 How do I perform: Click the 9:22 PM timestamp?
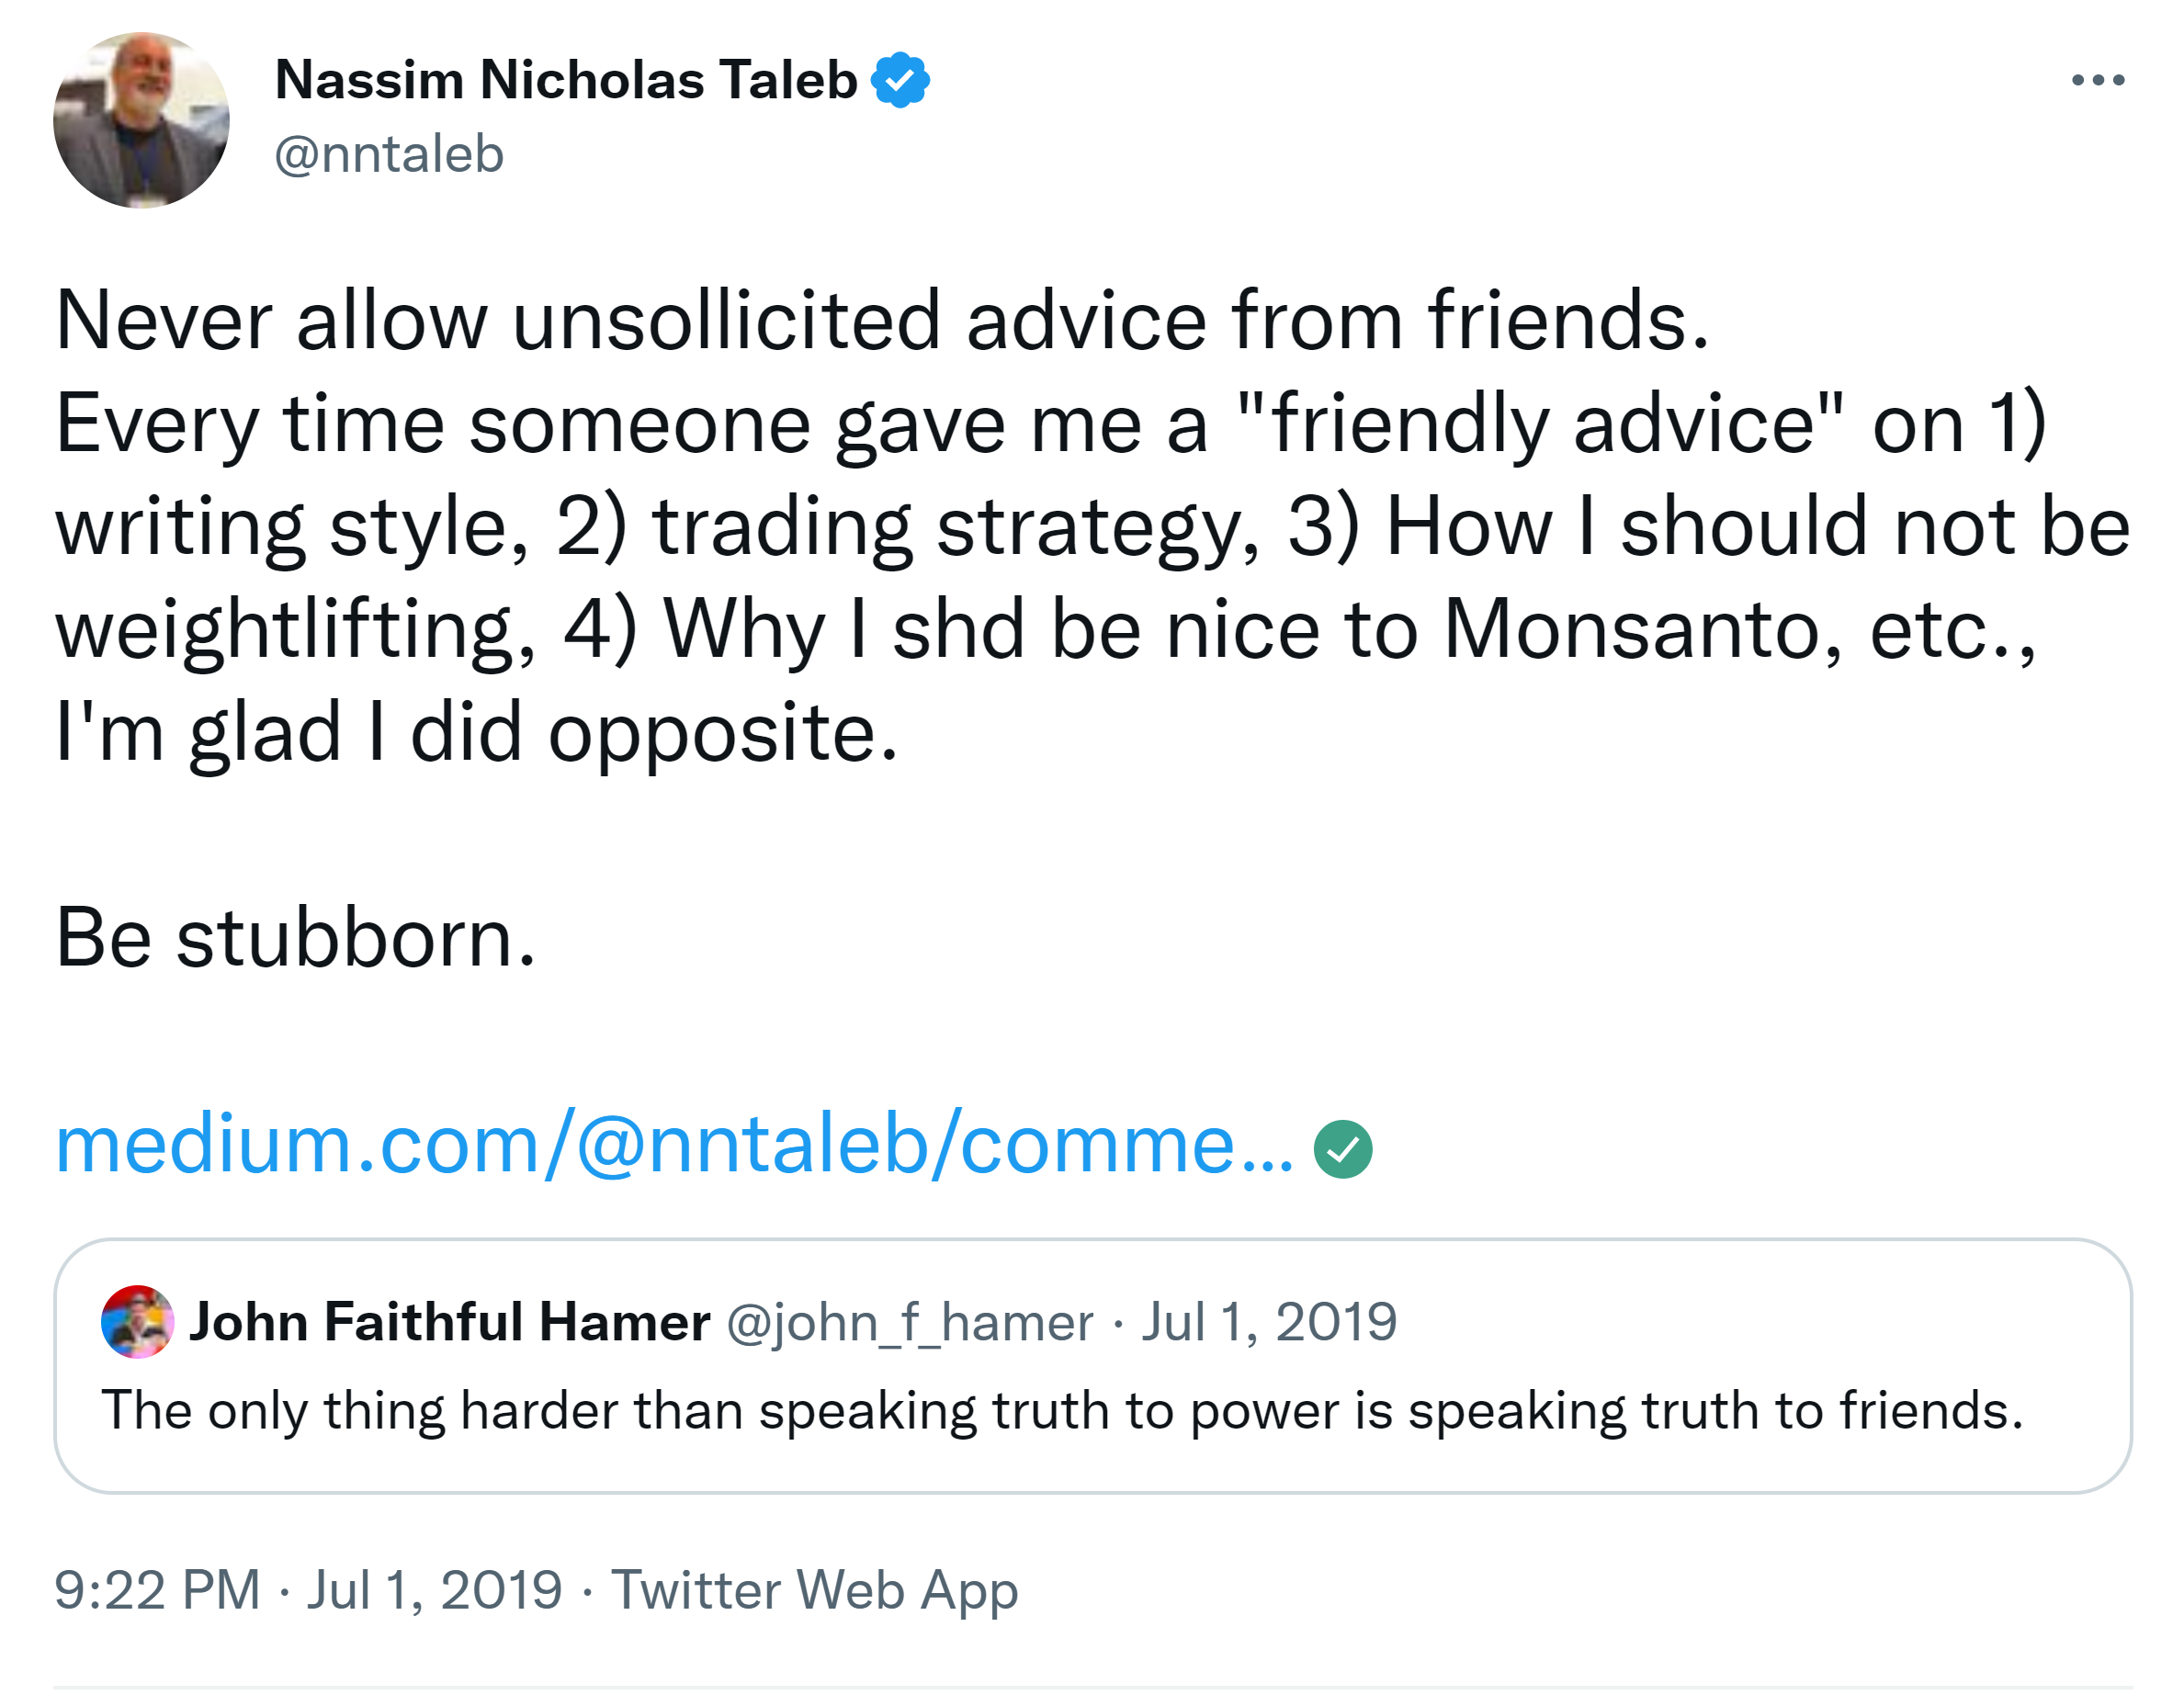[157, 1589]
